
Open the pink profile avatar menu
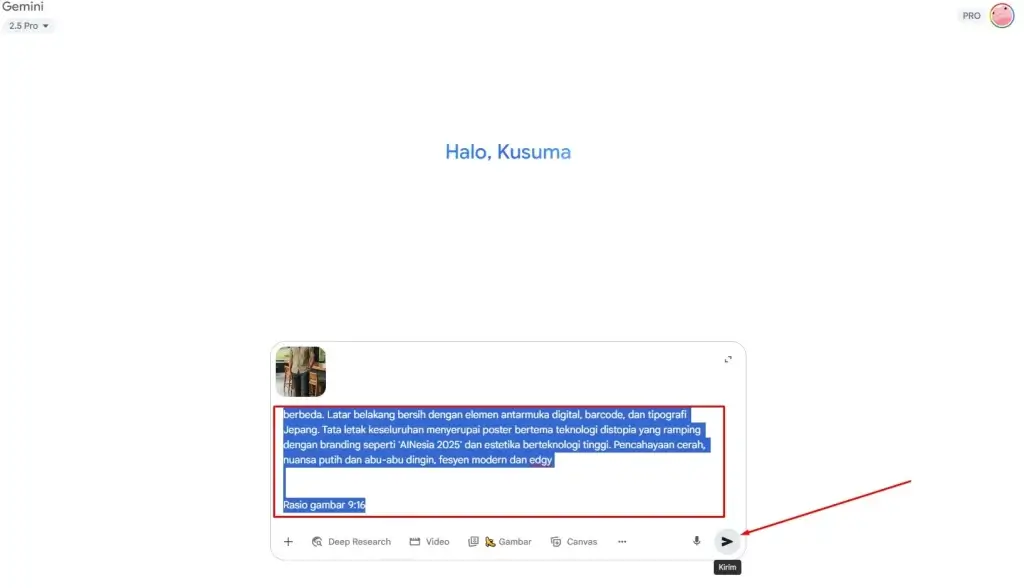pos(1002,15)
